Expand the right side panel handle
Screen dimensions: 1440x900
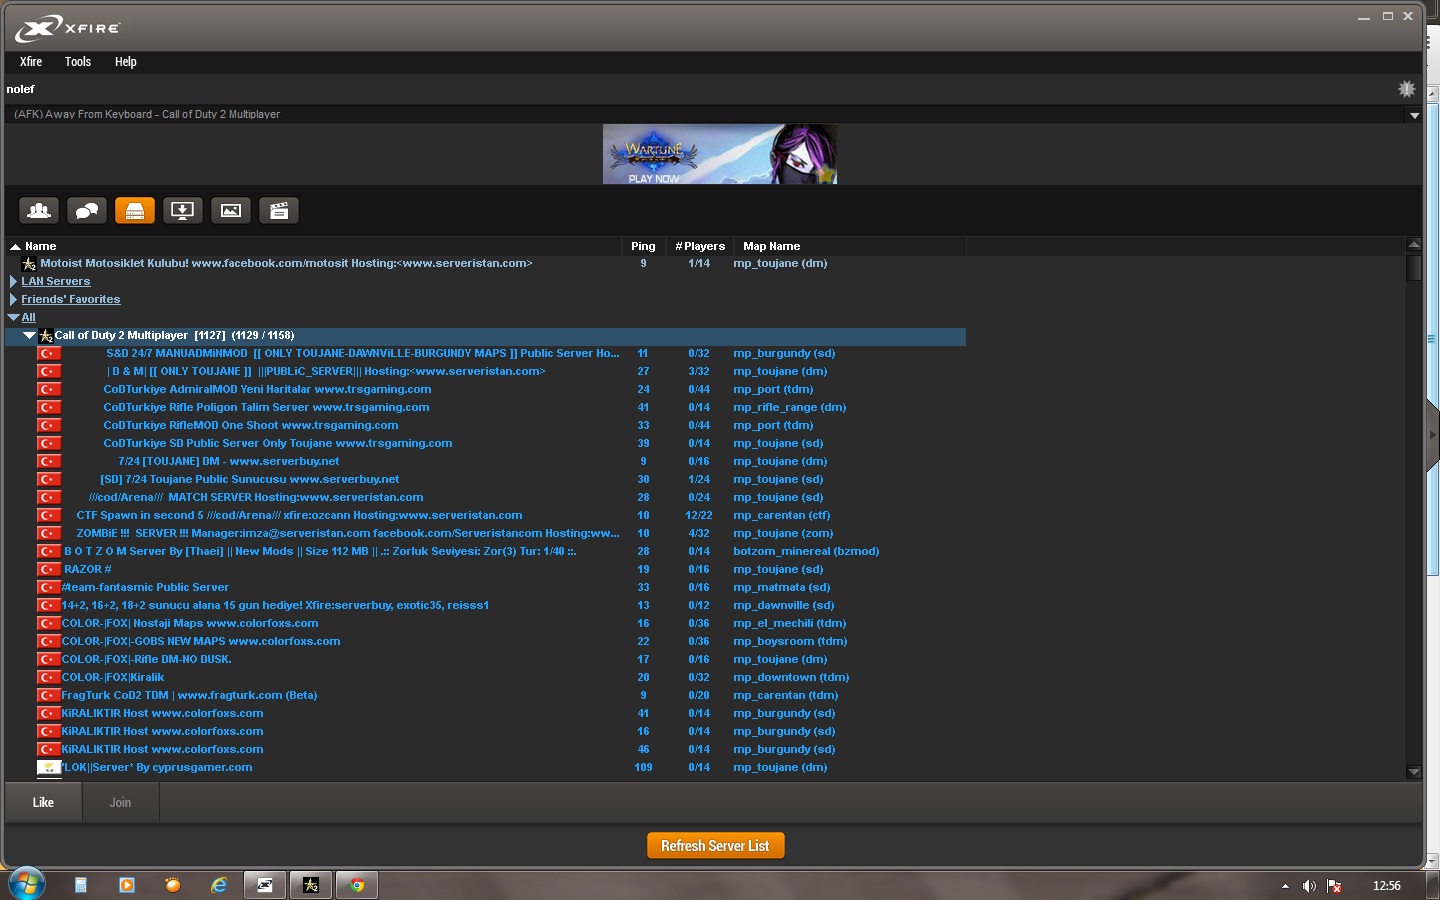point(1432,435)
